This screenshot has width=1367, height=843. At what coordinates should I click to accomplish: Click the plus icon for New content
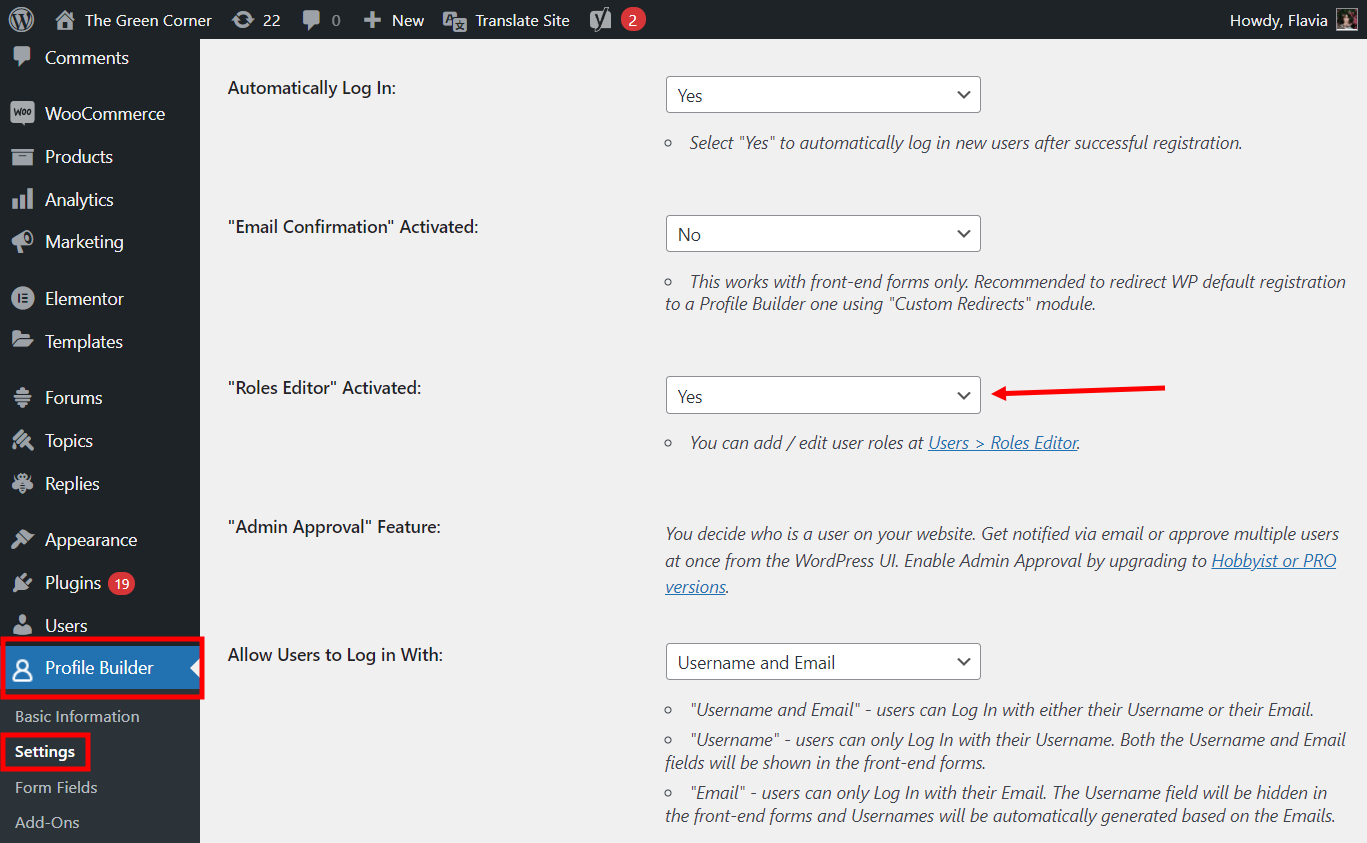[x=372, y=20]
